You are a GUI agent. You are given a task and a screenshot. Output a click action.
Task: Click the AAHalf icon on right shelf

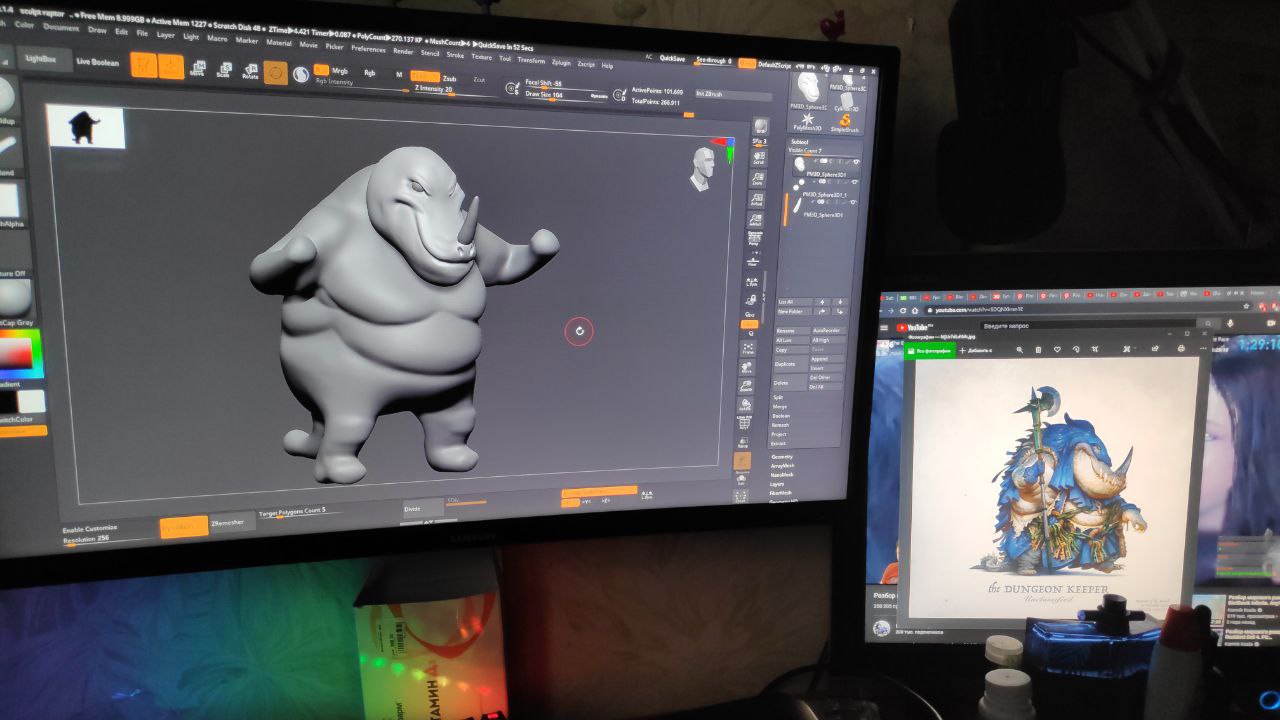click(x=755, y=220)
